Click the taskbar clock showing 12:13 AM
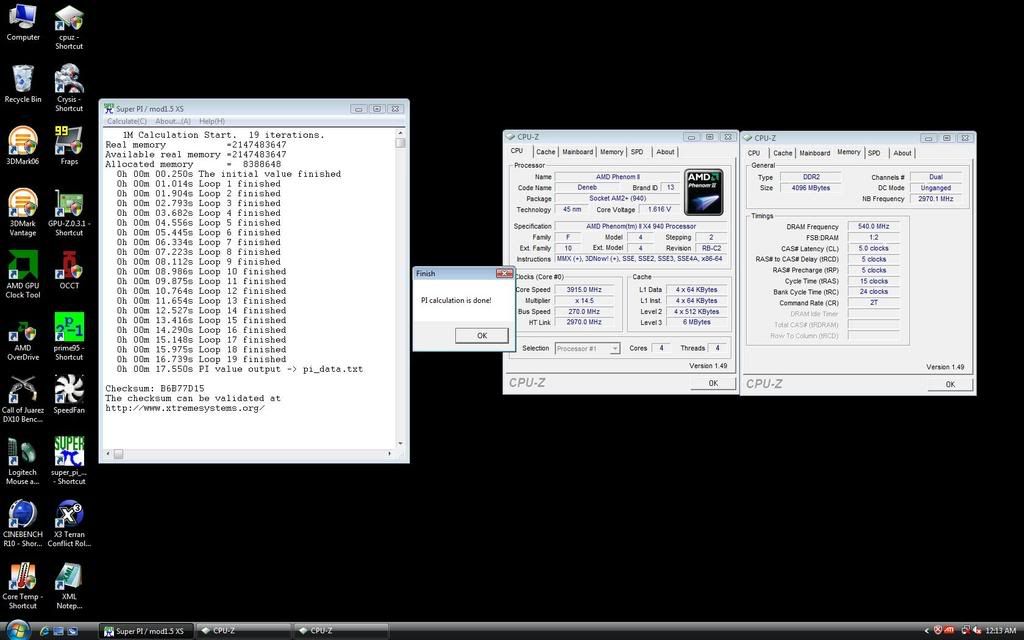Screen dimensions: 1024x640 (x=1000, y=631)
